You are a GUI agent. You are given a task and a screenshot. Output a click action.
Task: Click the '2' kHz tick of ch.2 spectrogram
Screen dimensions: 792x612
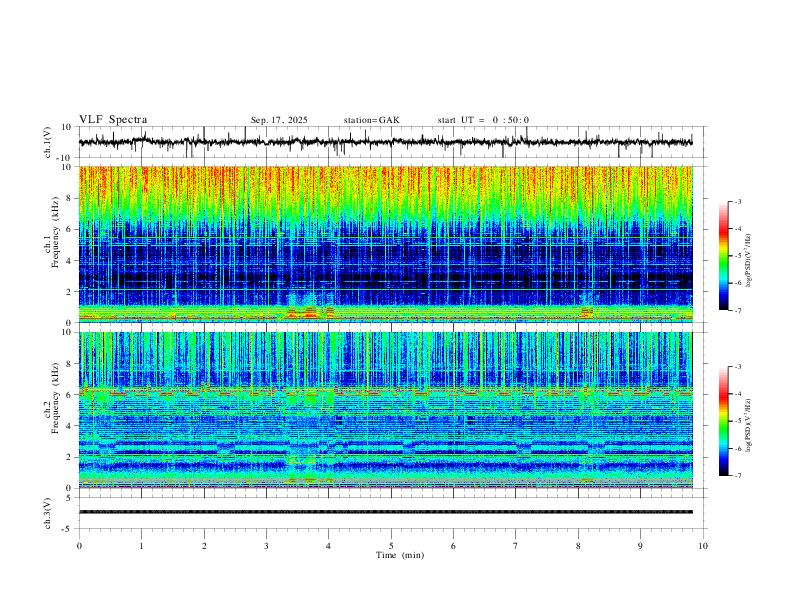coord(70,457)
